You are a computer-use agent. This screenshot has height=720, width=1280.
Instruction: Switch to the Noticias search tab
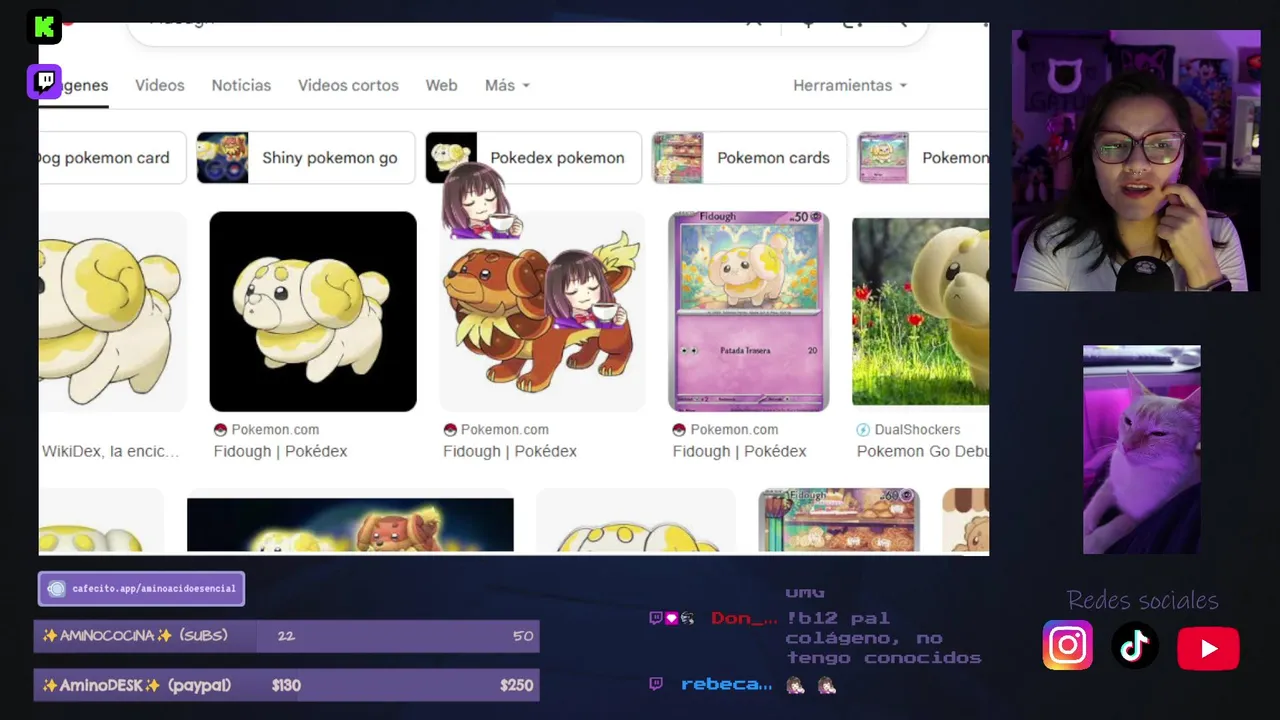coord(241,85)
